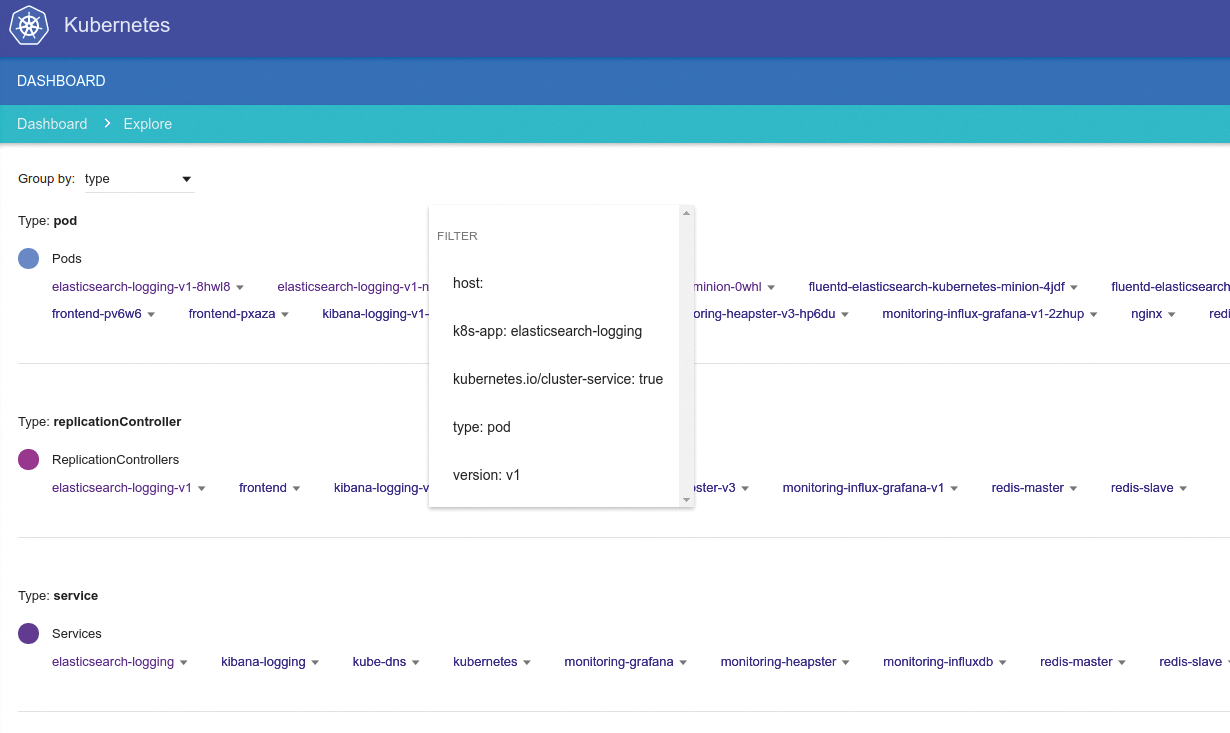This screenshot has width=1230, height=733.
Task: Choose filter 'k8s-app: elasticsearch-logging'
Action: point(554,331)
